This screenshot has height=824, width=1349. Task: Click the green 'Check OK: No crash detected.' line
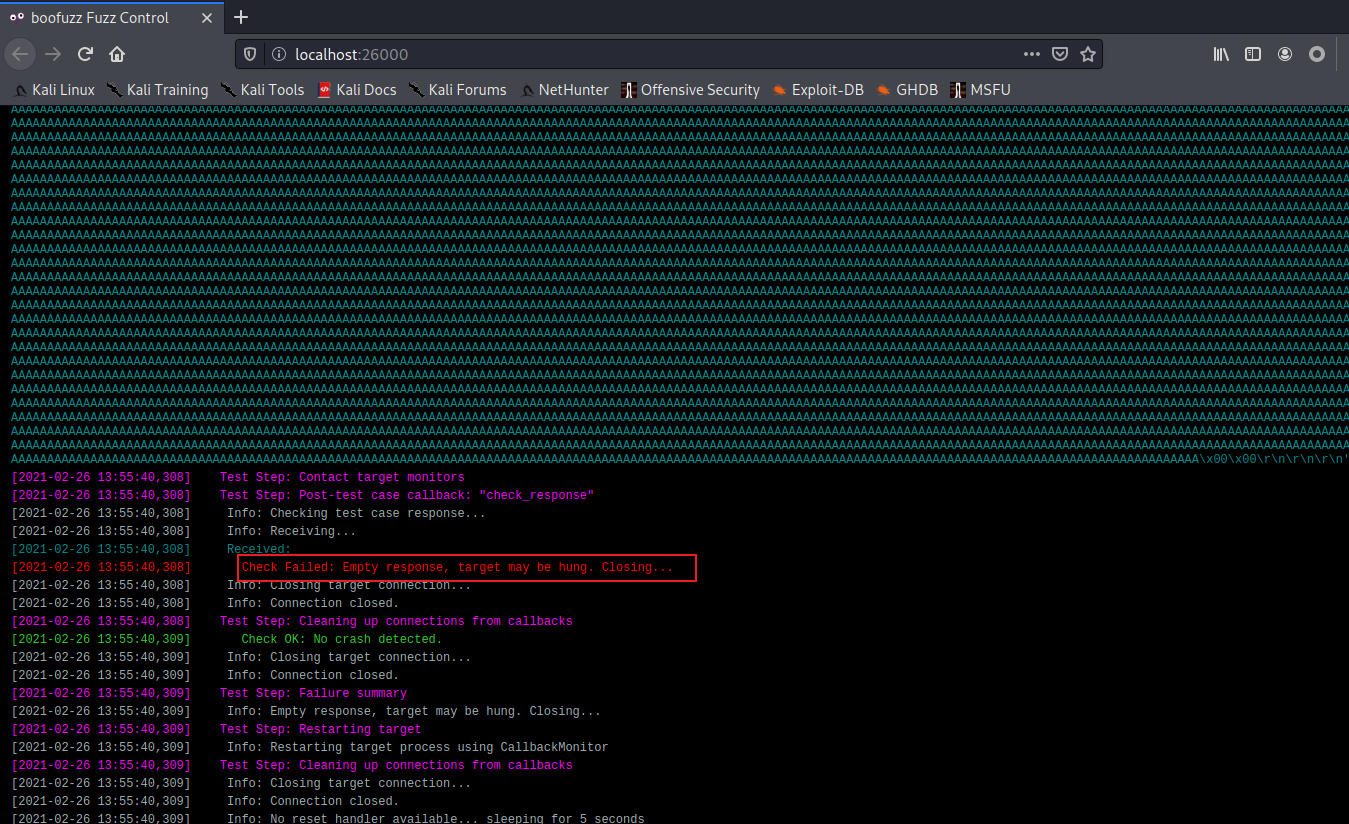(342, 639)
